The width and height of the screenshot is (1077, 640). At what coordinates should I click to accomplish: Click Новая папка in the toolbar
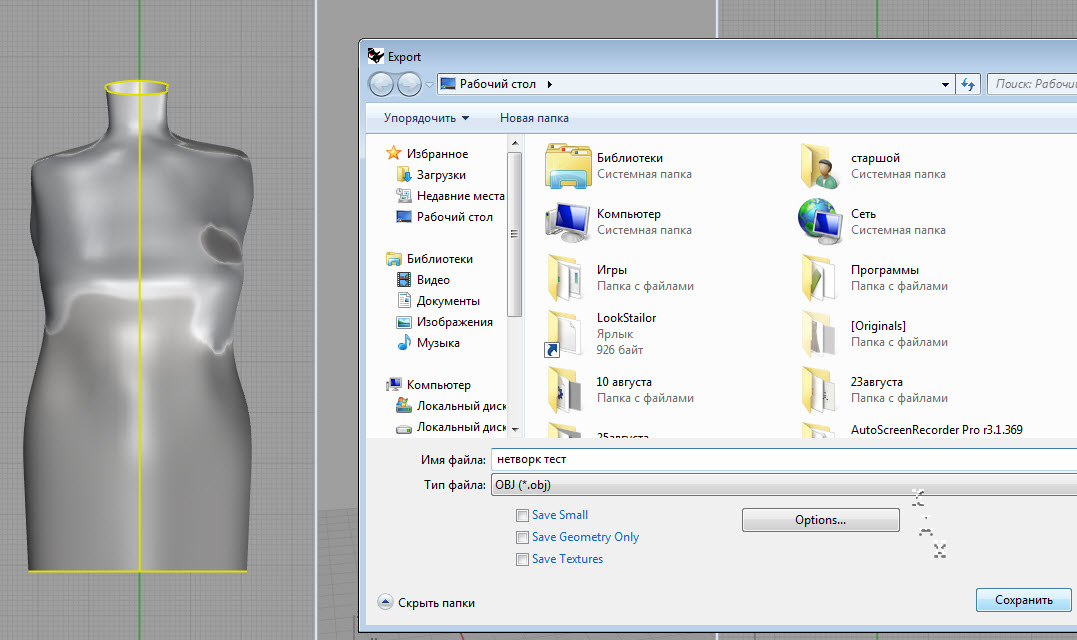coord(534,118)
